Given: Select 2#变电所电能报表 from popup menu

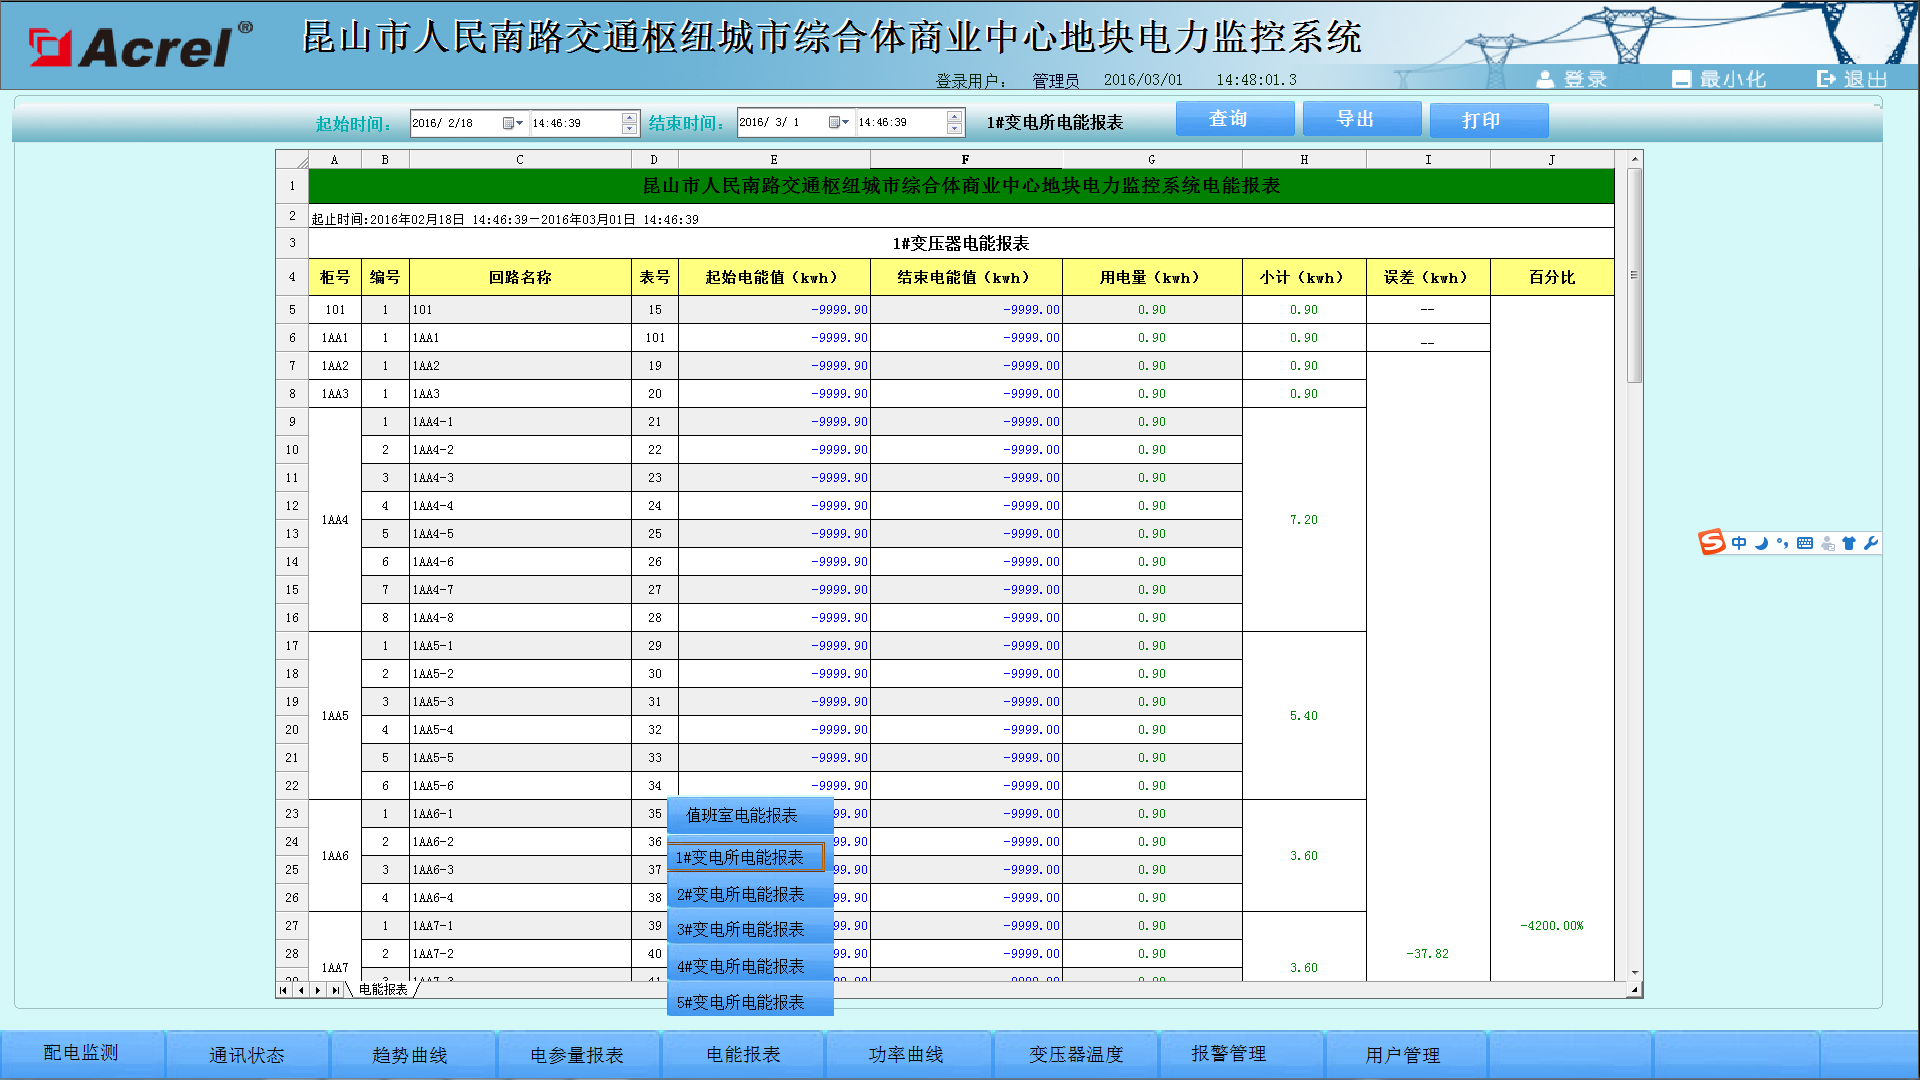Looking at the screenshot, I should [x=740, y=894].
